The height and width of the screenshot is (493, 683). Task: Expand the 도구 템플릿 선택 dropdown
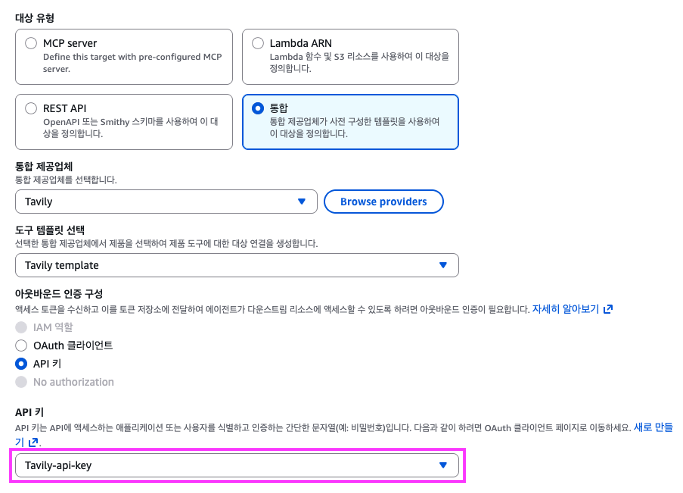236,265
